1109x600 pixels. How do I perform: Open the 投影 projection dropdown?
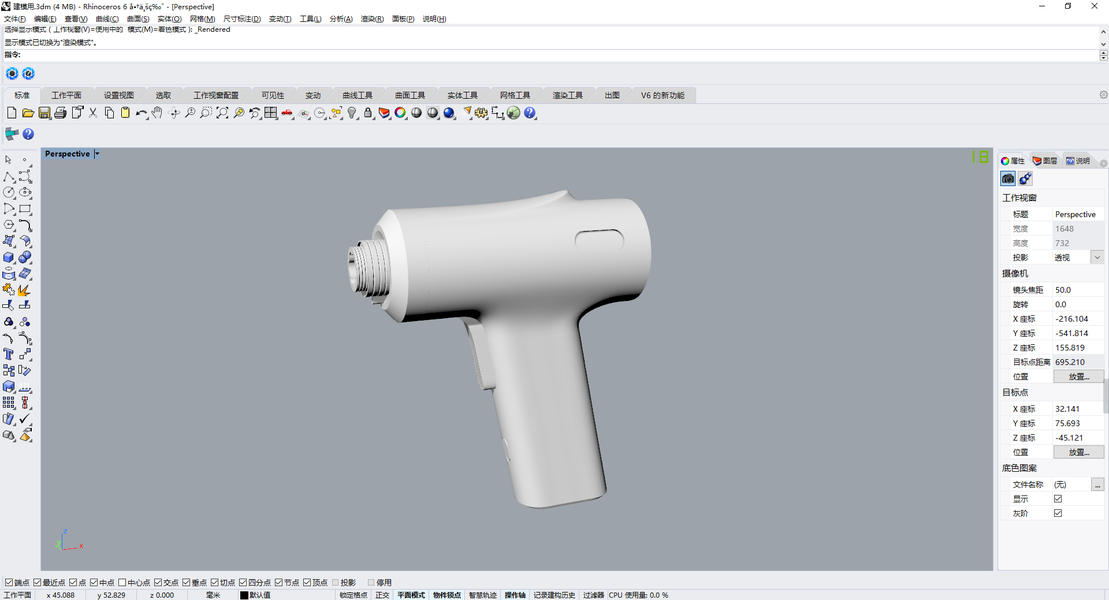(1097, 258)
